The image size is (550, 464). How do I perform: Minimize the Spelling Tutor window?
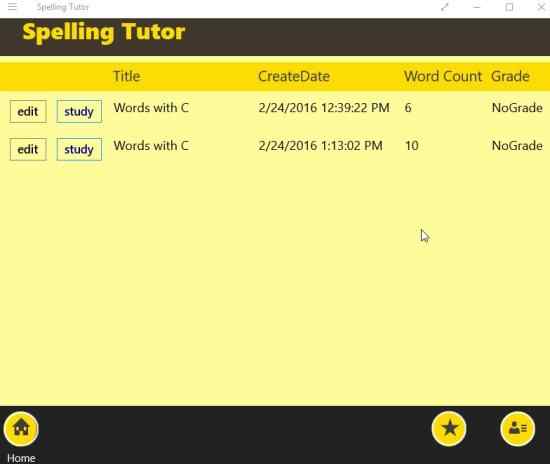click(x=476, y=7)
